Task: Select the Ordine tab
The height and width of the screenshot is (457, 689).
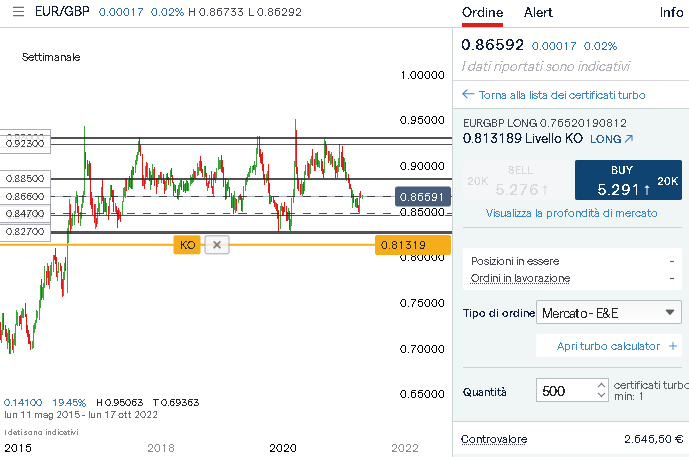Action: pyautogui.click(x=481, y=13)
